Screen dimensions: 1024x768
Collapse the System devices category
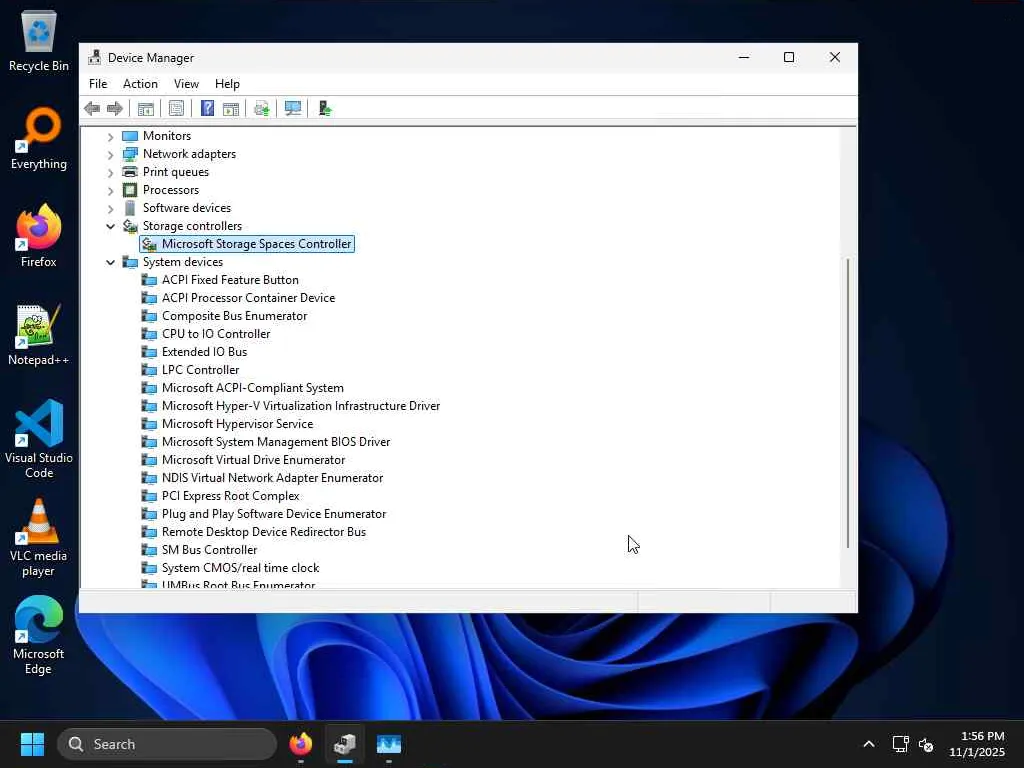coord(110,262)
